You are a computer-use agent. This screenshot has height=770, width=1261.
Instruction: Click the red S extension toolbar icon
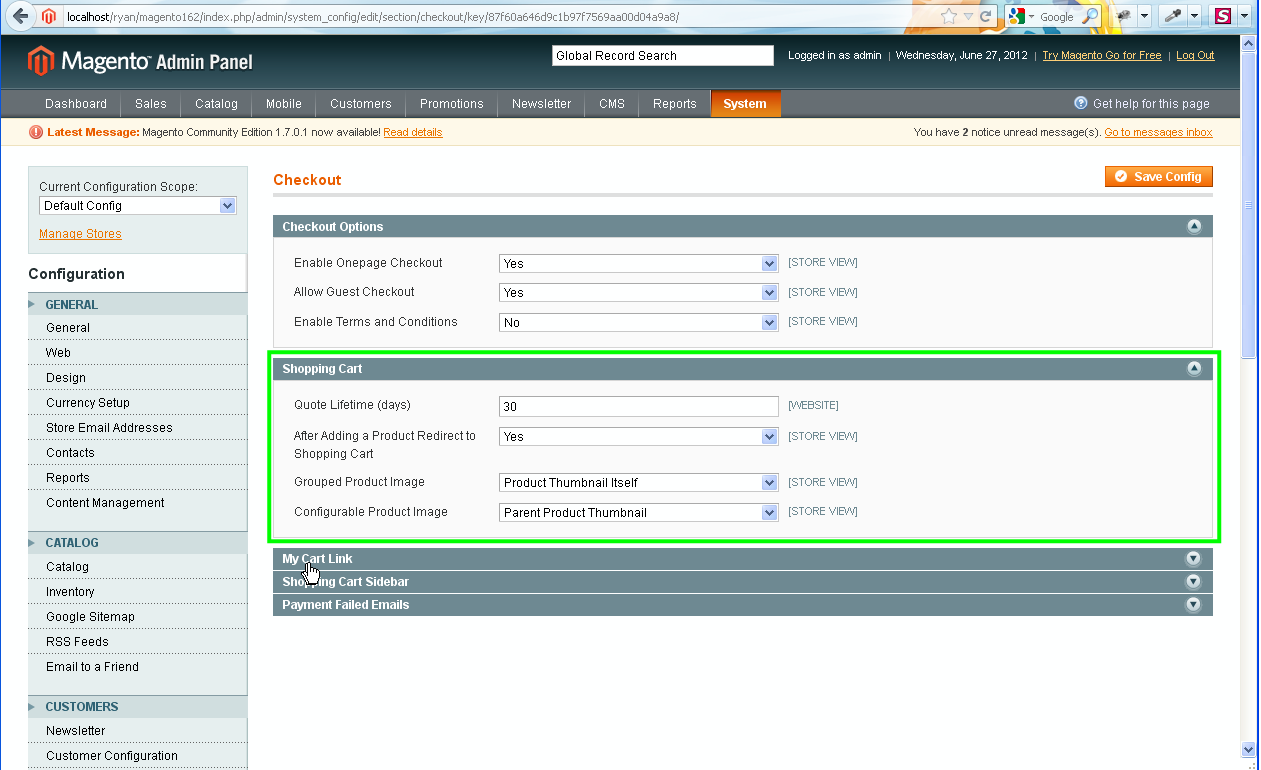click(1223, 16)
